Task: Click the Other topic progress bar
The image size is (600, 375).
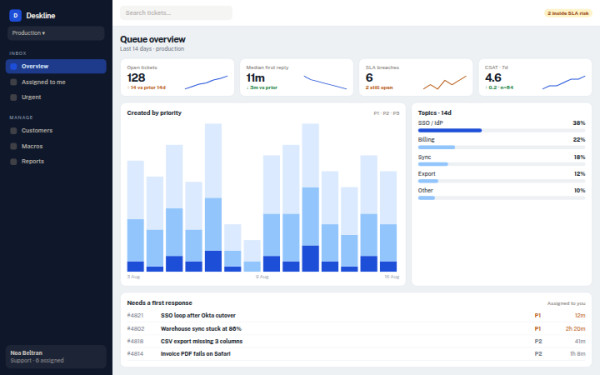Action: click(502, 198)
